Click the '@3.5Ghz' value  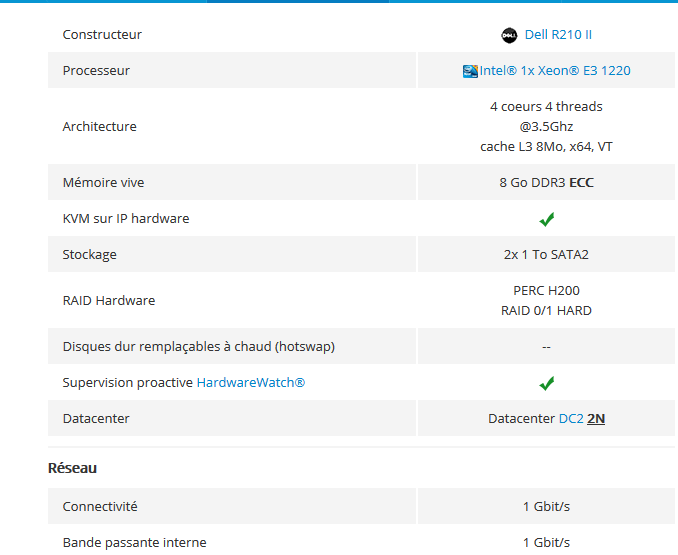tap(546, 126)
